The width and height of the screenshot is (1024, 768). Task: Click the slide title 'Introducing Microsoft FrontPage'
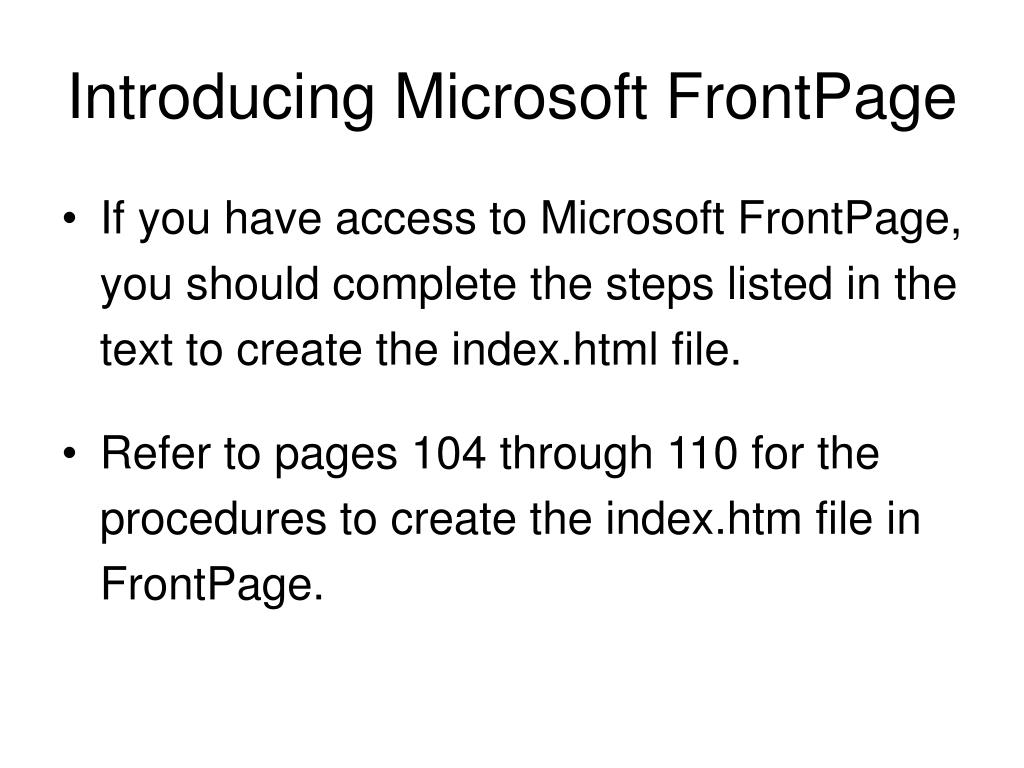click(x=512, y=97)
